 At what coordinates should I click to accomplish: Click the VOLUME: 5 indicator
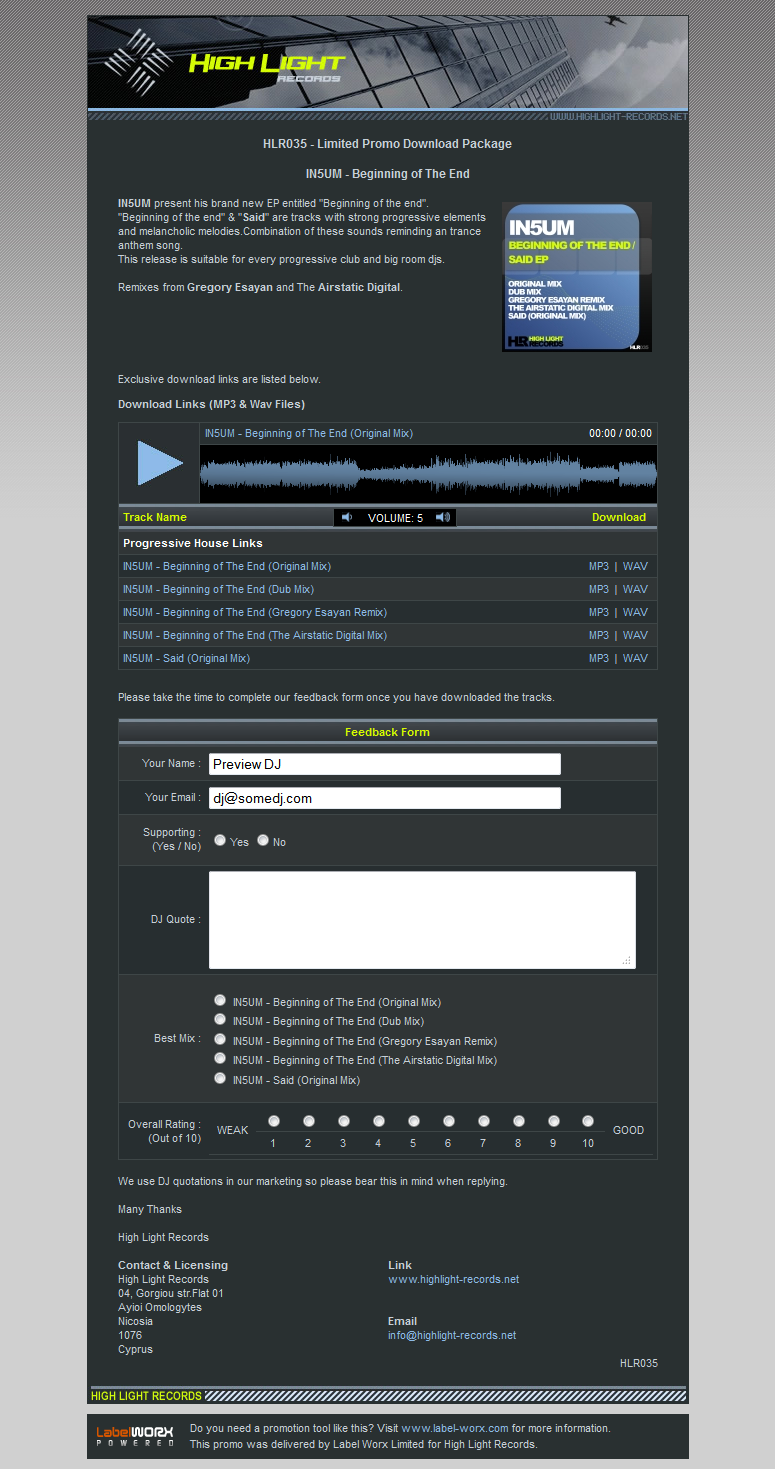coord(395,518)
